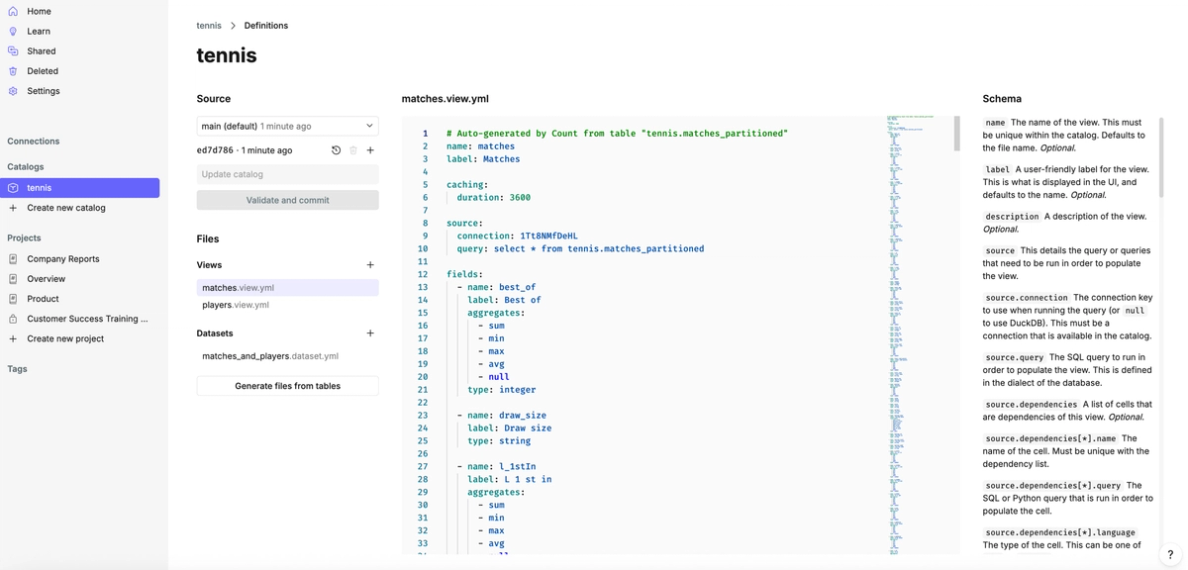
Task: Click the matches.view.yml editor title
Action: pyautogui.click(x=445, y=99)
